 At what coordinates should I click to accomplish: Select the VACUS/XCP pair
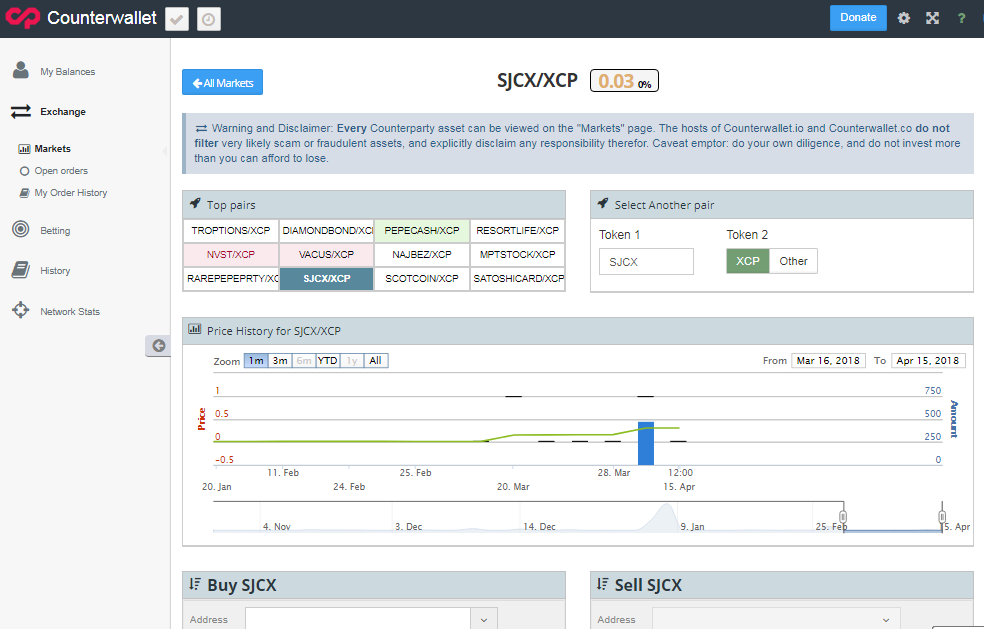pos(326,254)
